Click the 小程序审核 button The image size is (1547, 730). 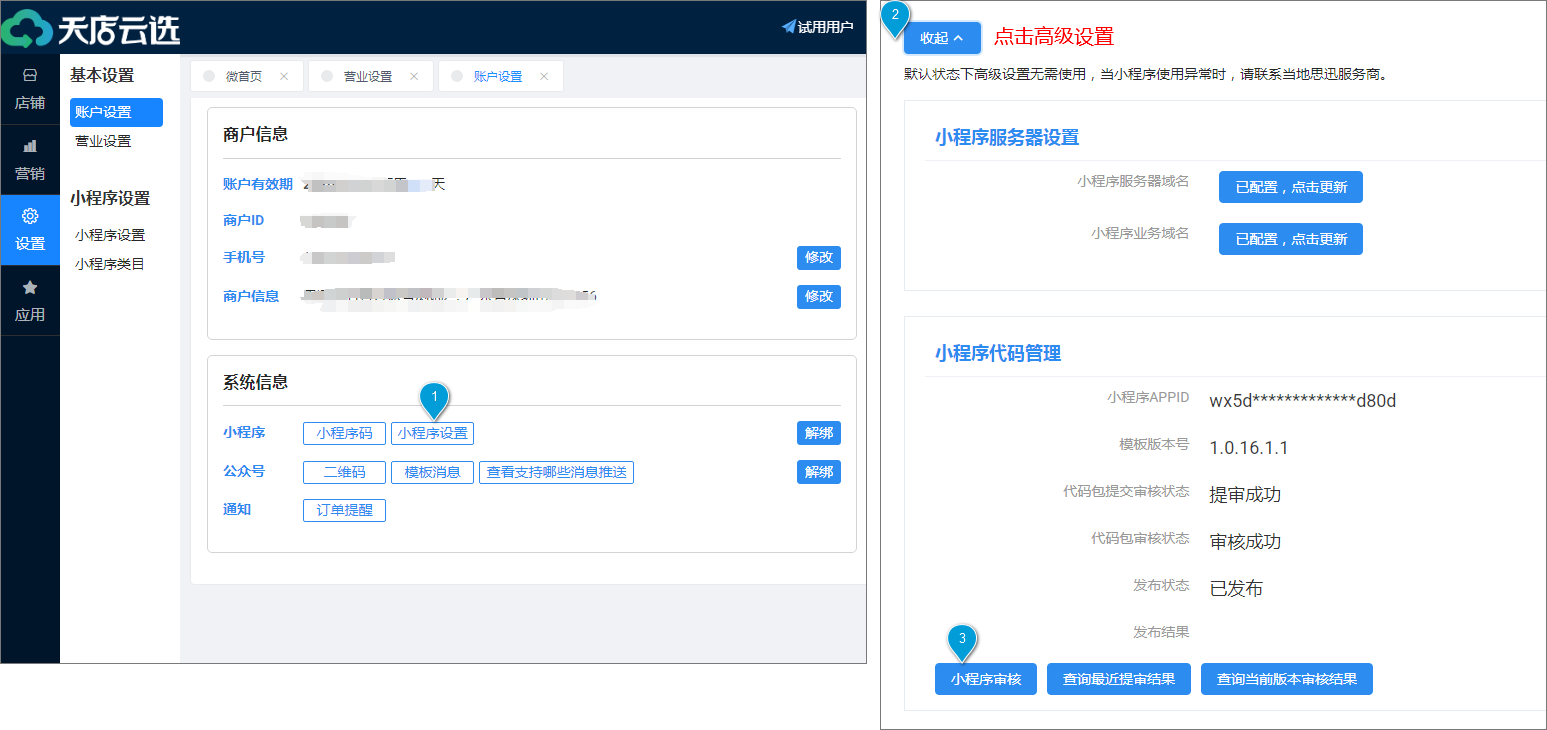[986, 679]
